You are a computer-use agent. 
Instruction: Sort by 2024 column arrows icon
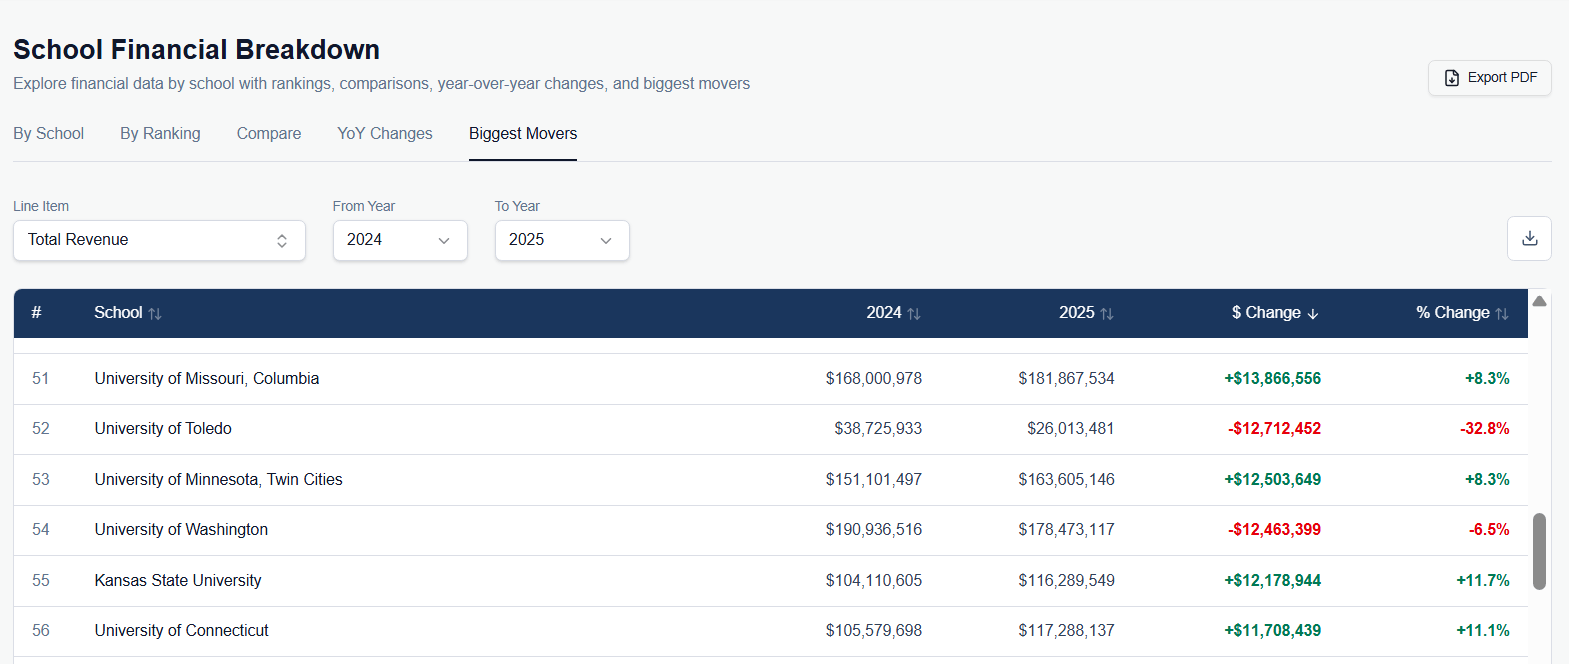(x=914, y=314)
